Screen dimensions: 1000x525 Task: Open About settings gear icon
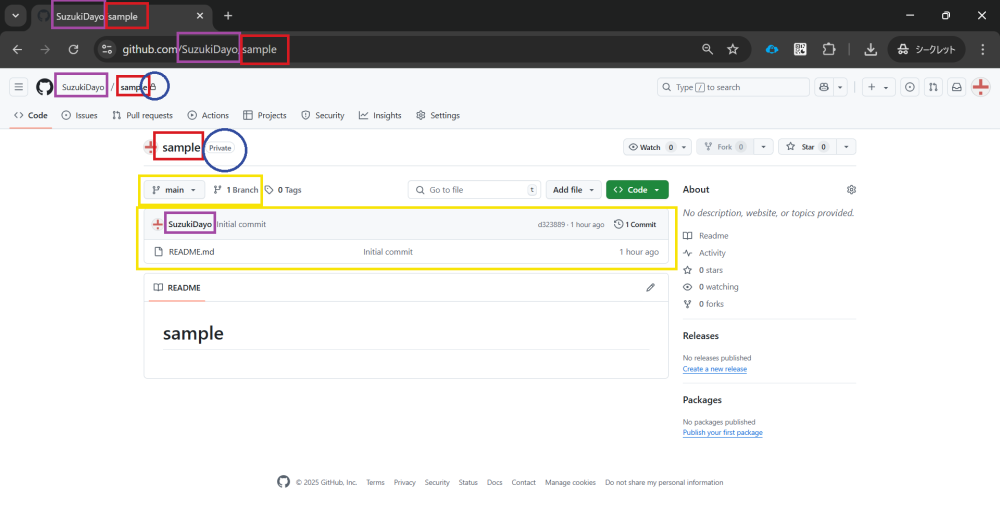coord(851,189)
